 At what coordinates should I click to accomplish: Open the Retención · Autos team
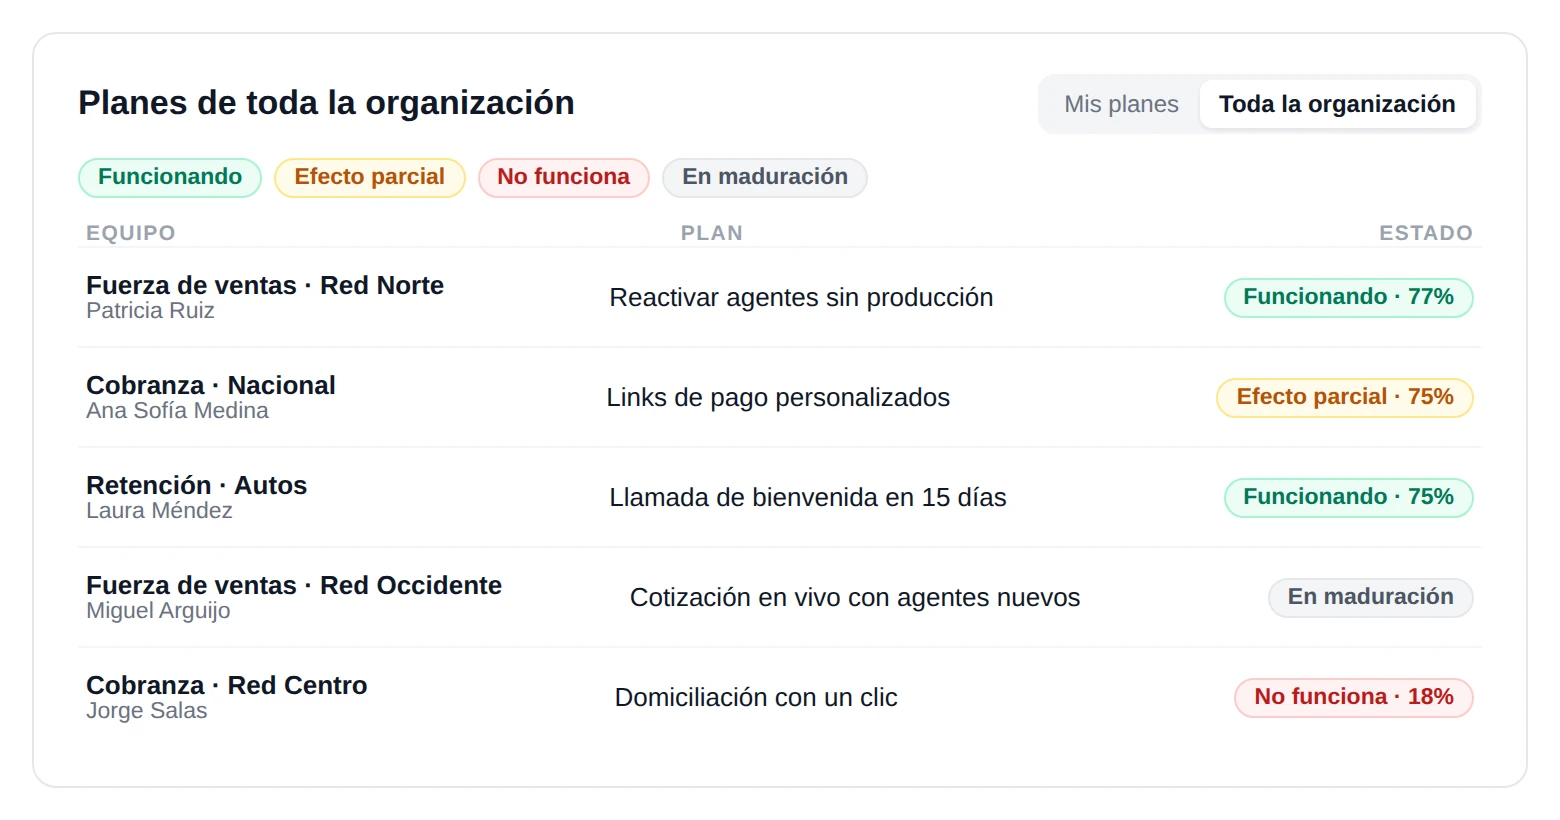tap(197, 485)
